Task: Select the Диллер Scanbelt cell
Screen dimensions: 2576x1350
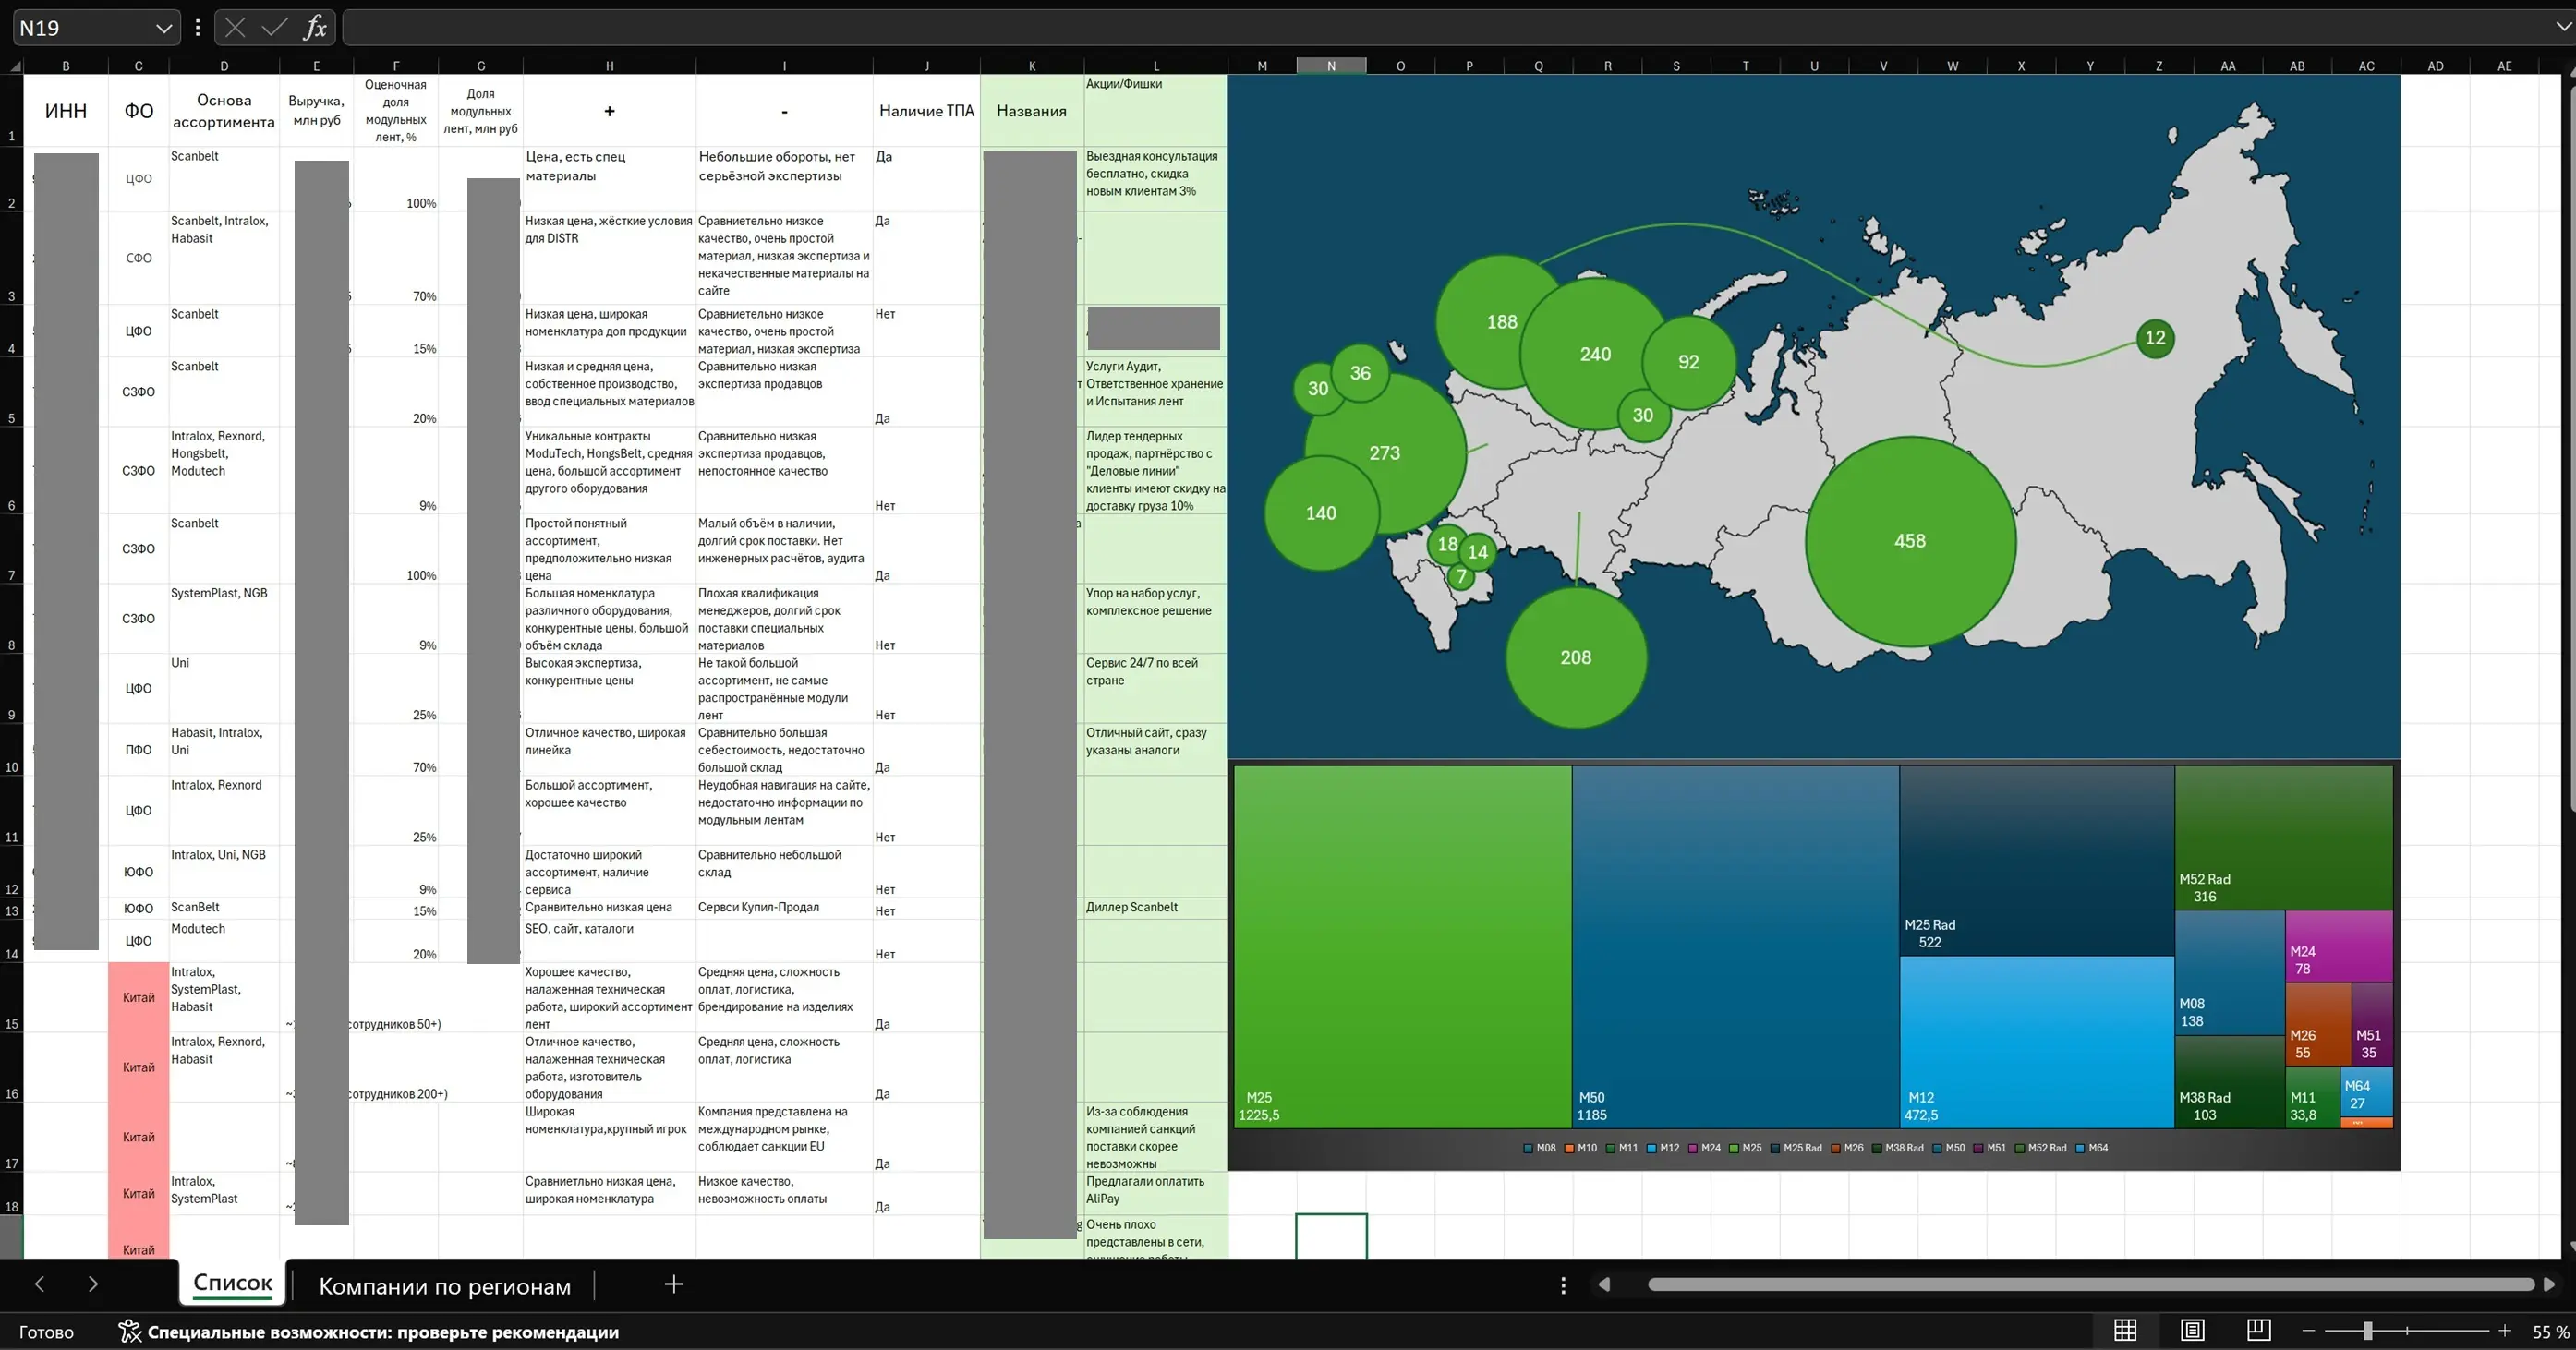Action: point(1156,908)
